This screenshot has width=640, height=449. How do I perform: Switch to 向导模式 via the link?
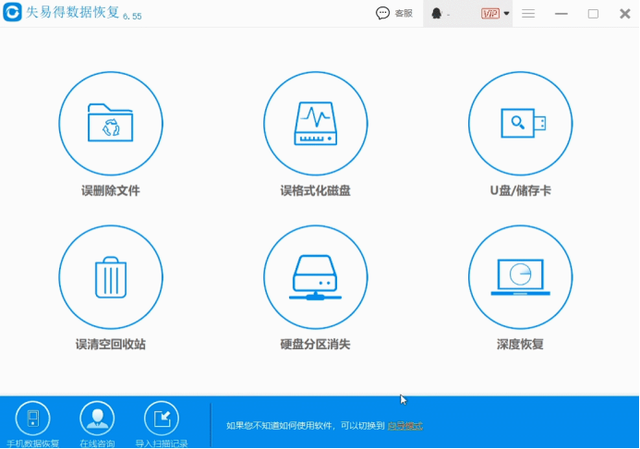(x=405, y=426)
